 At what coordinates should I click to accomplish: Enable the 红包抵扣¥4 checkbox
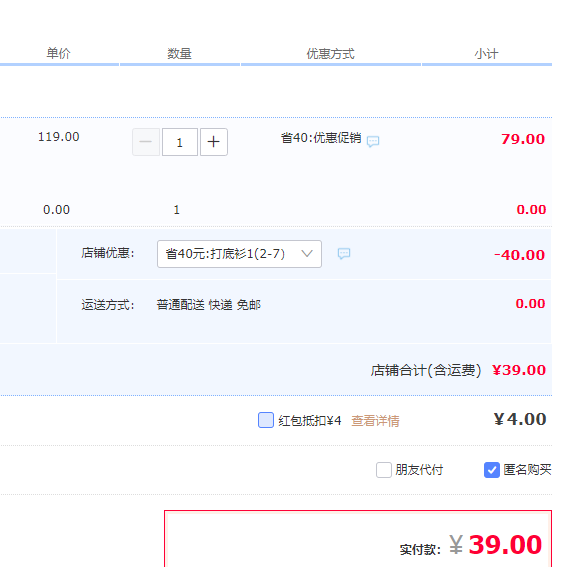point(266,420)
